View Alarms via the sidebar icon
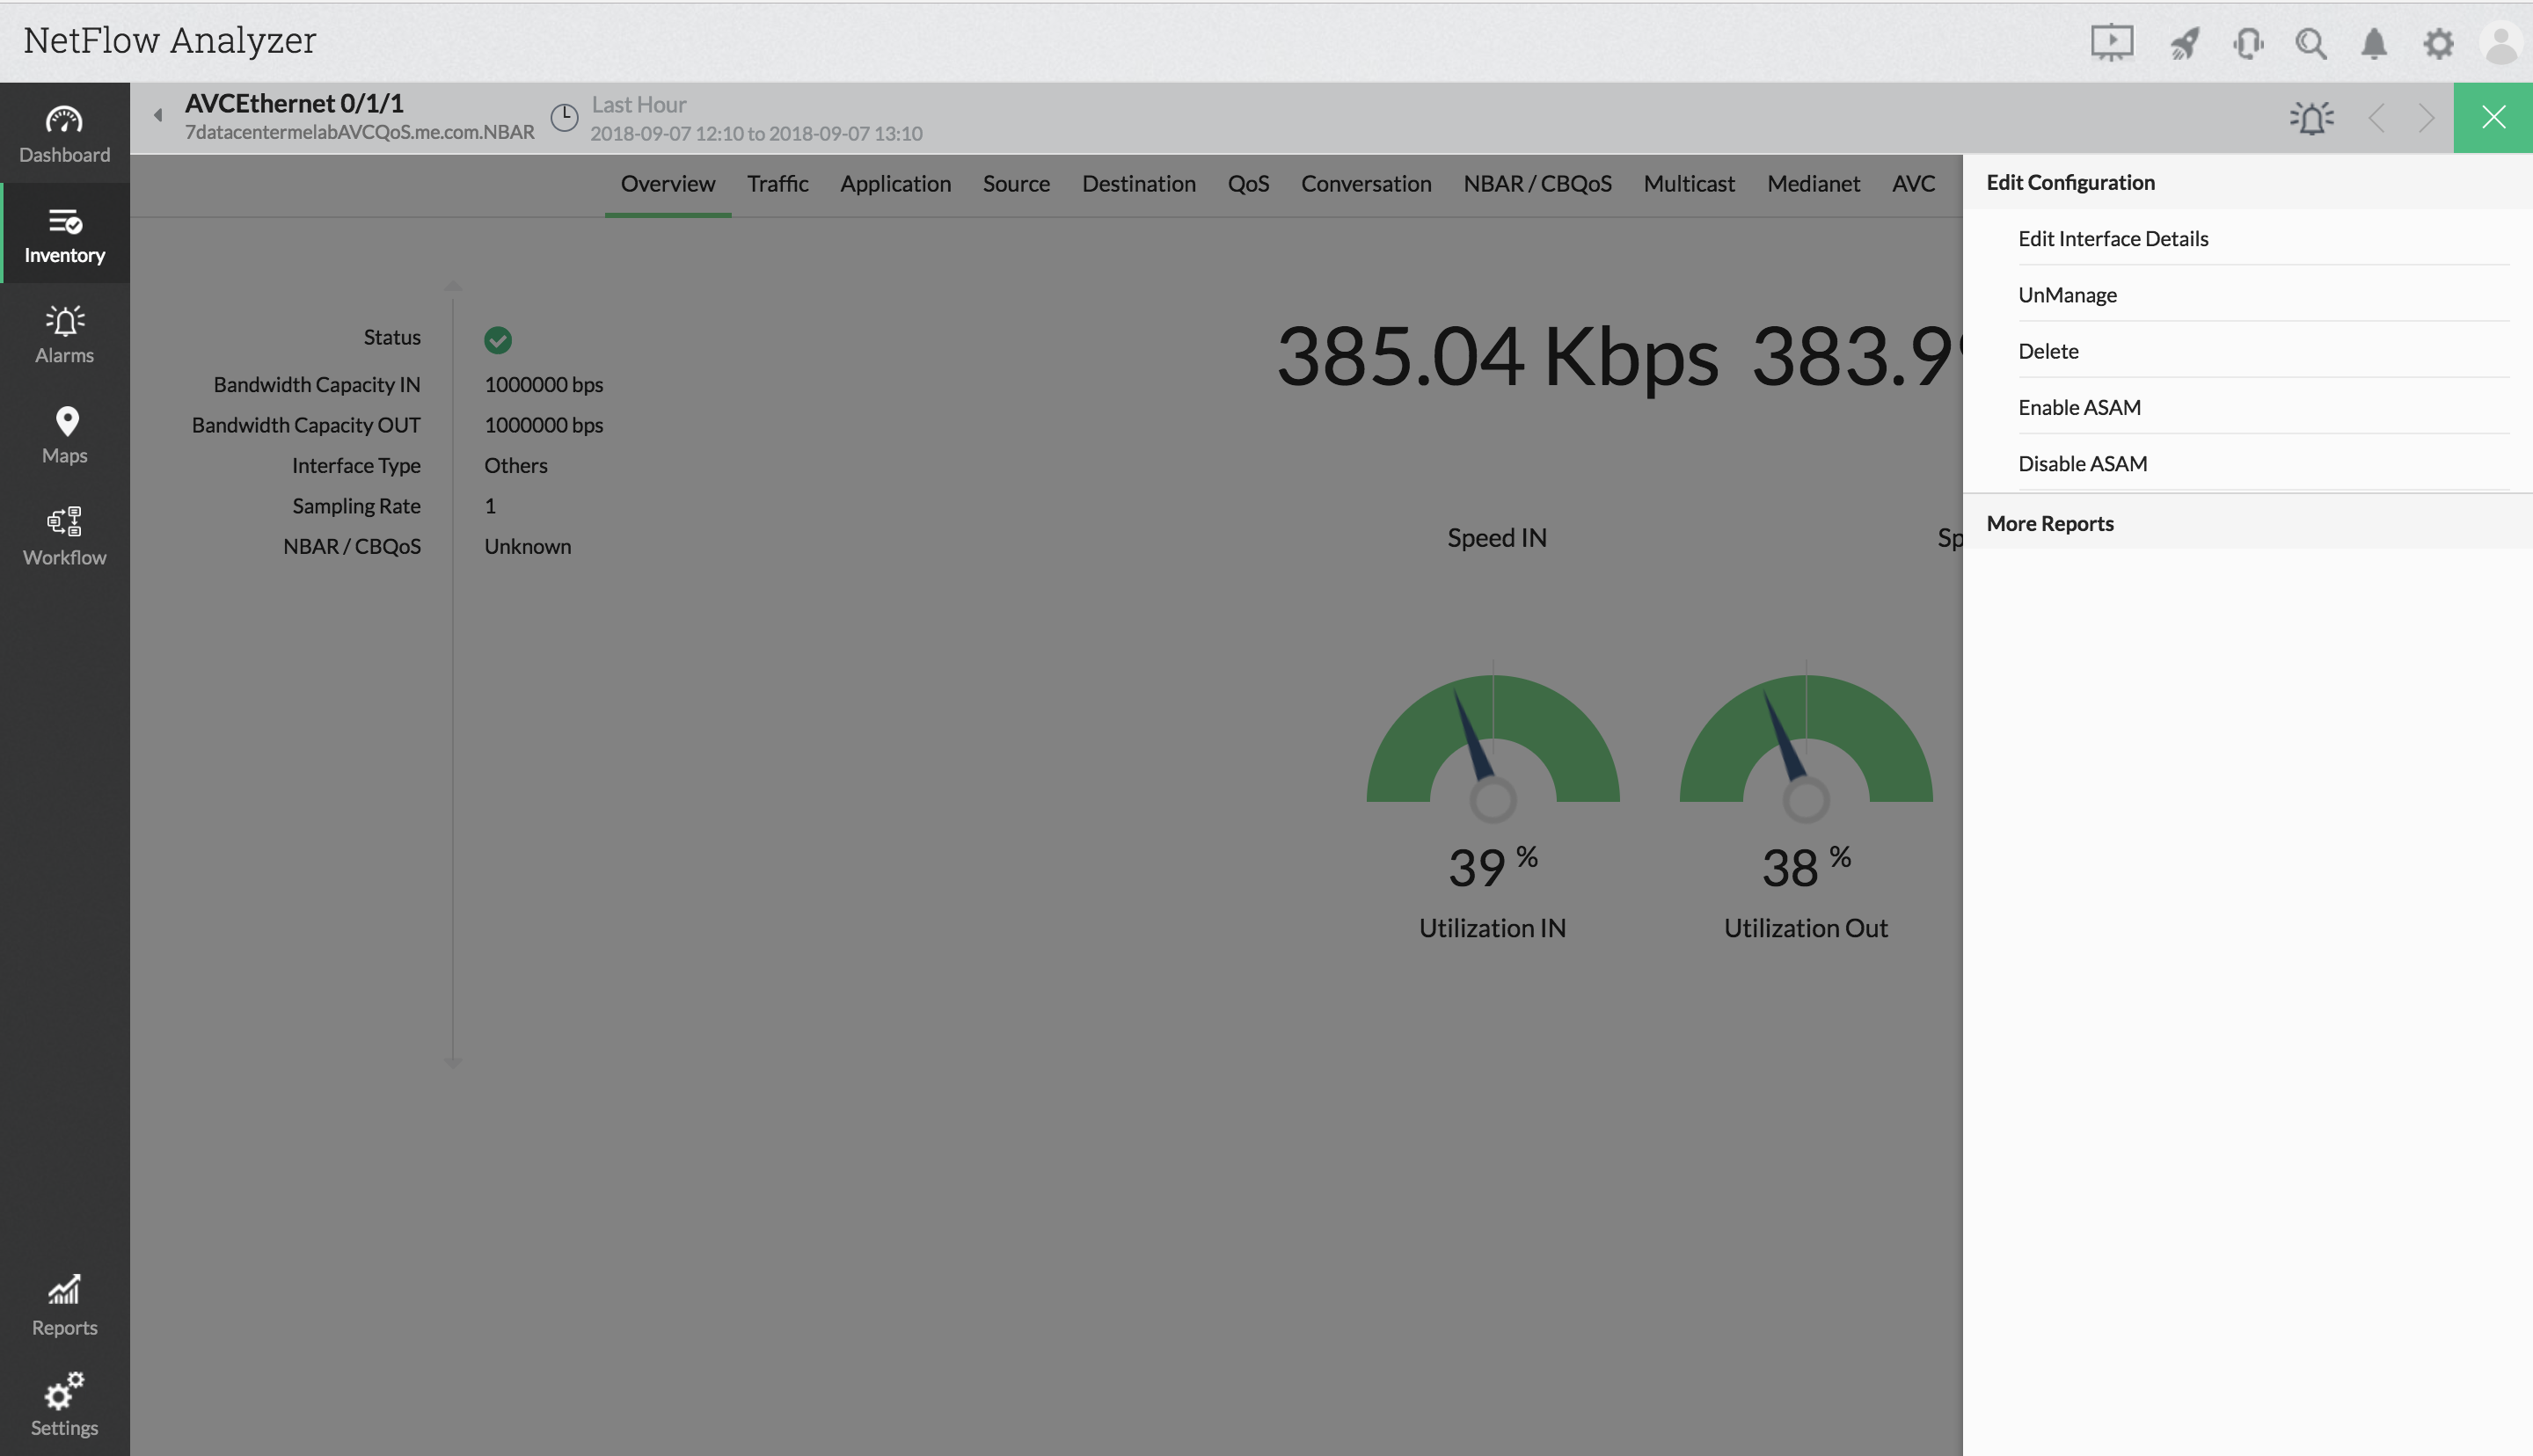This screenshot has height=1456, width=2533. pyautogui.click(x=64, y=333)
